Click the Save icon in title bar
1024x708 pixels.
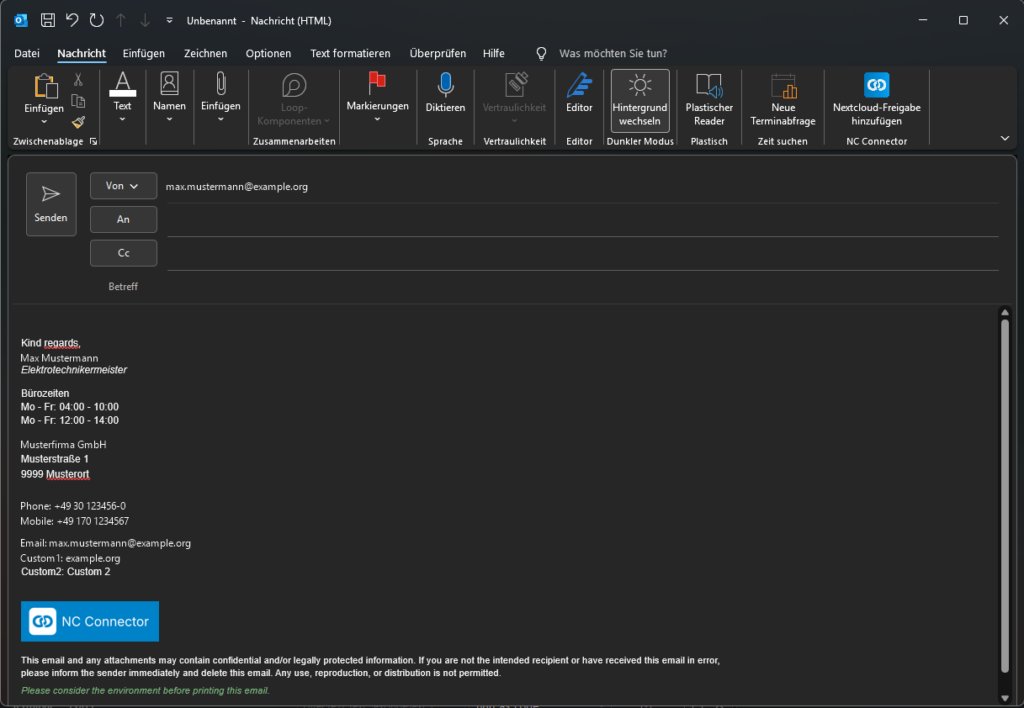(48, 20)
